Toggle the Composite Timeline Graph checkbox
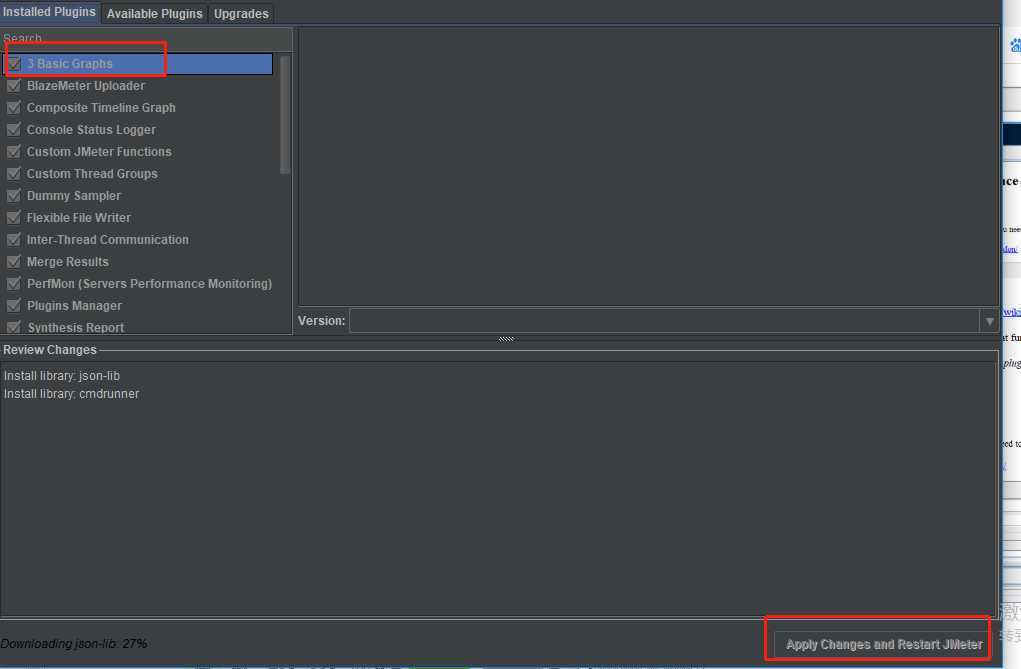 pyautogui.click(x=14, y=107)
